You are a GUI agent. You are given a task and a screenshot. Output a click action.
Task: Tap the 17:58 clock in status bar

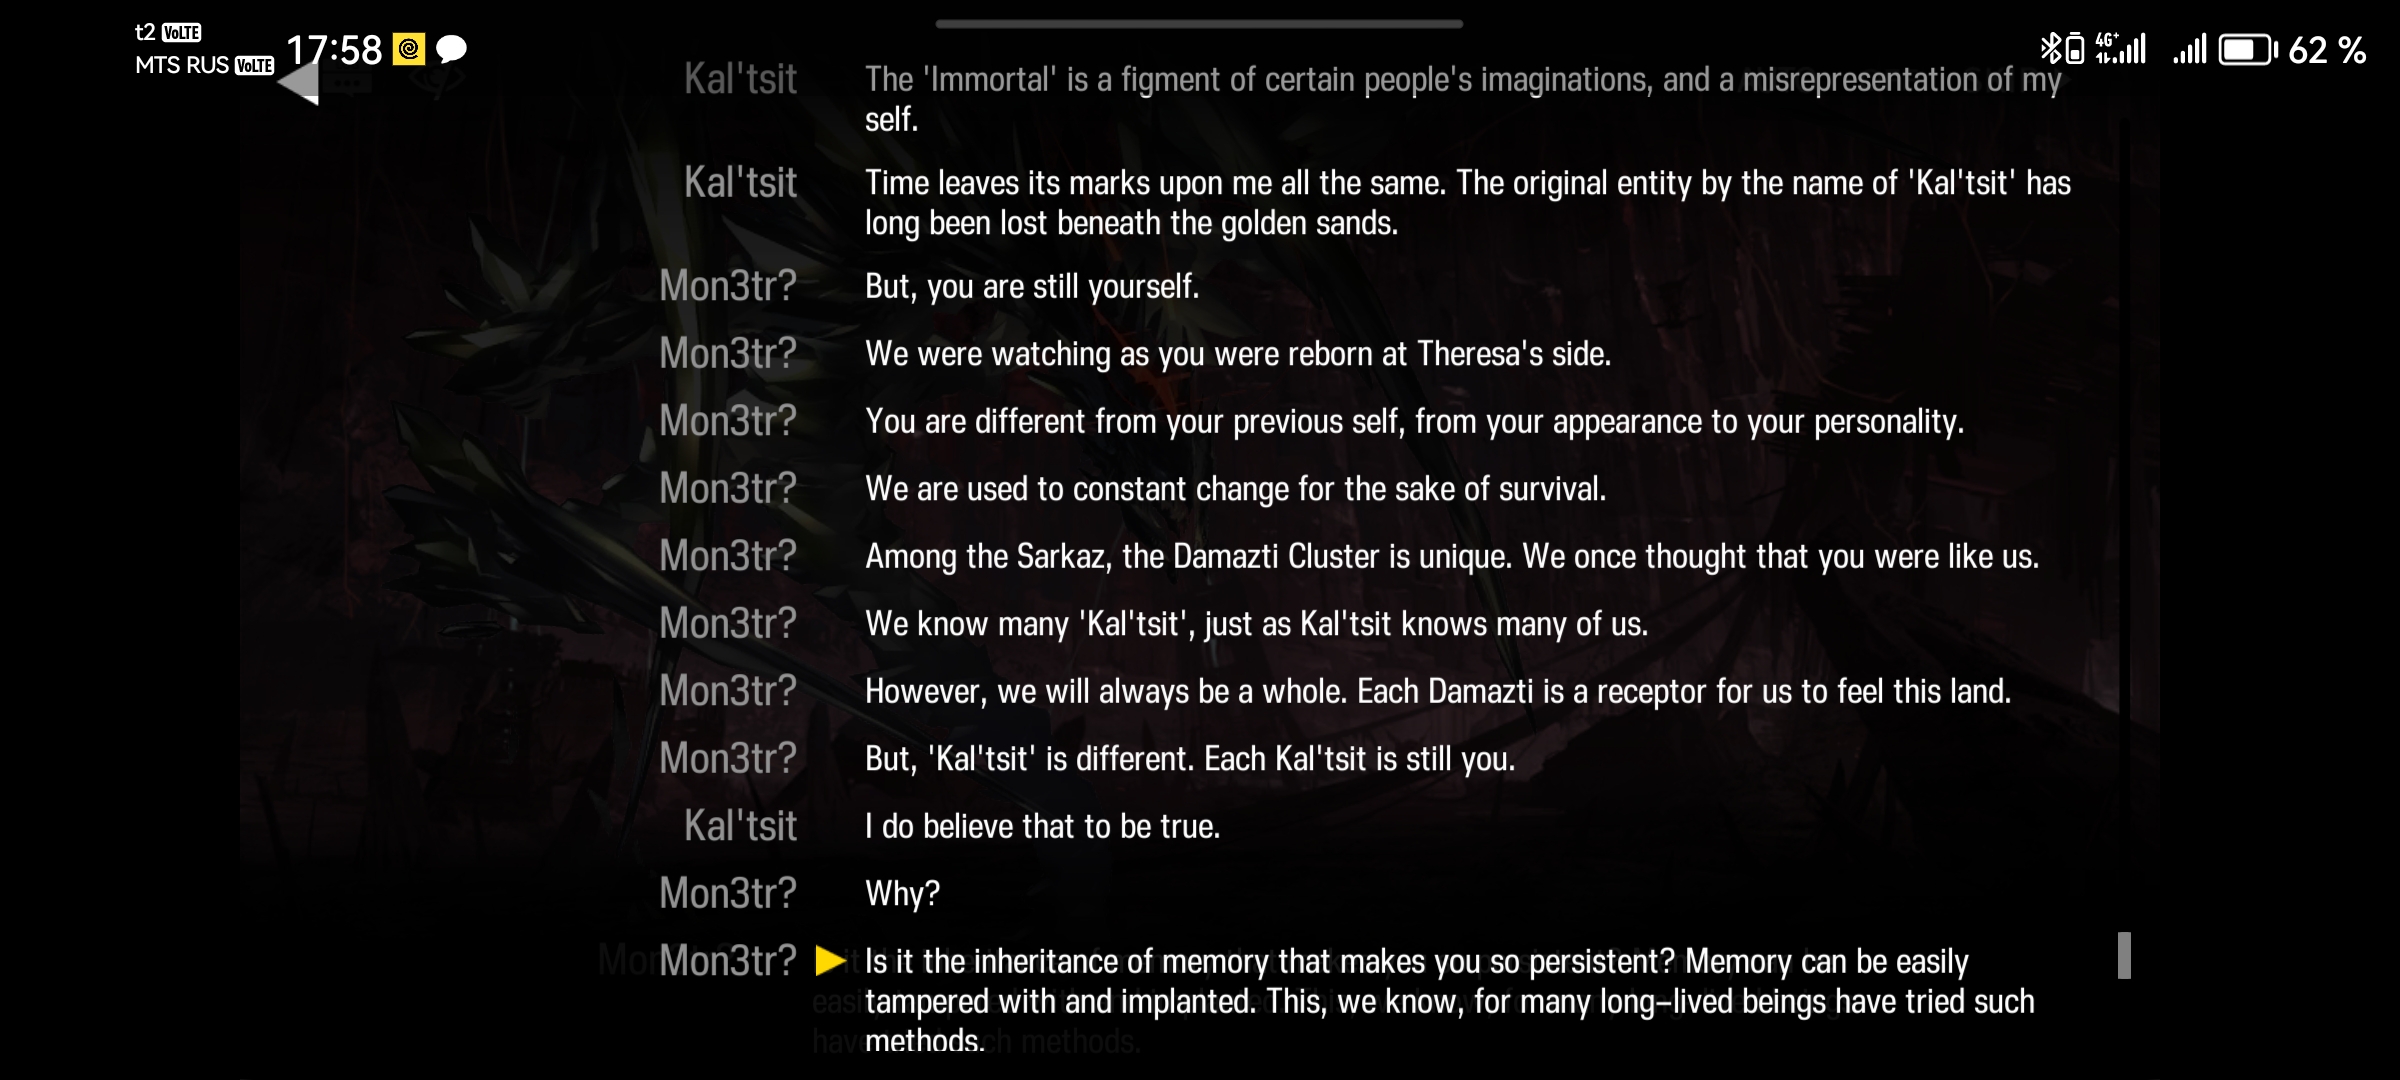[334, 49]
